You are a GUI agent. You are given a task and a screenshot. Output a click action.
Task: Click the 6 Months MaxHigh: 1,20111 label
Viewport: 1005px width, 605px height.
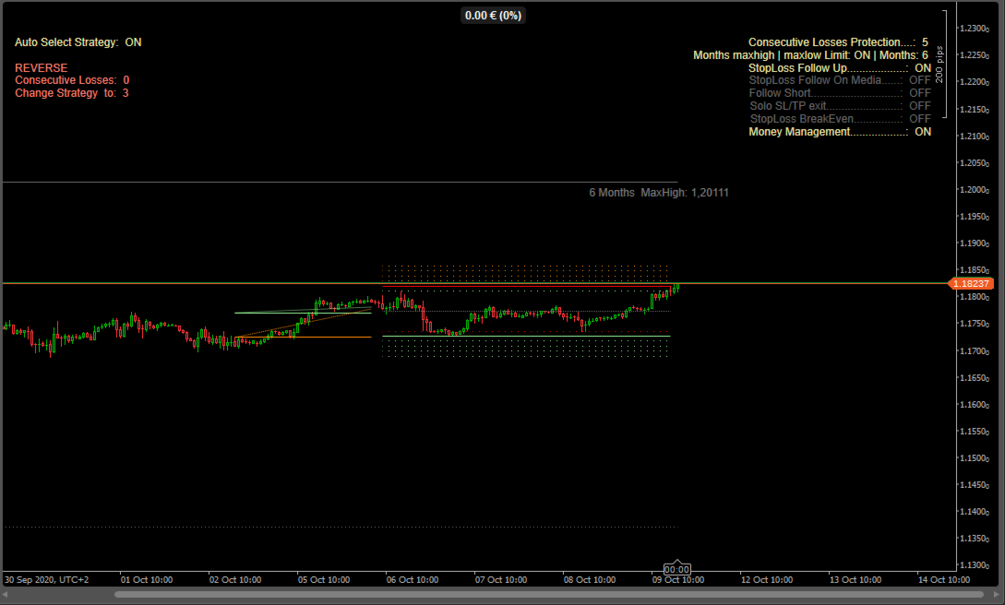pyautogui.click(x=659, y=192)
